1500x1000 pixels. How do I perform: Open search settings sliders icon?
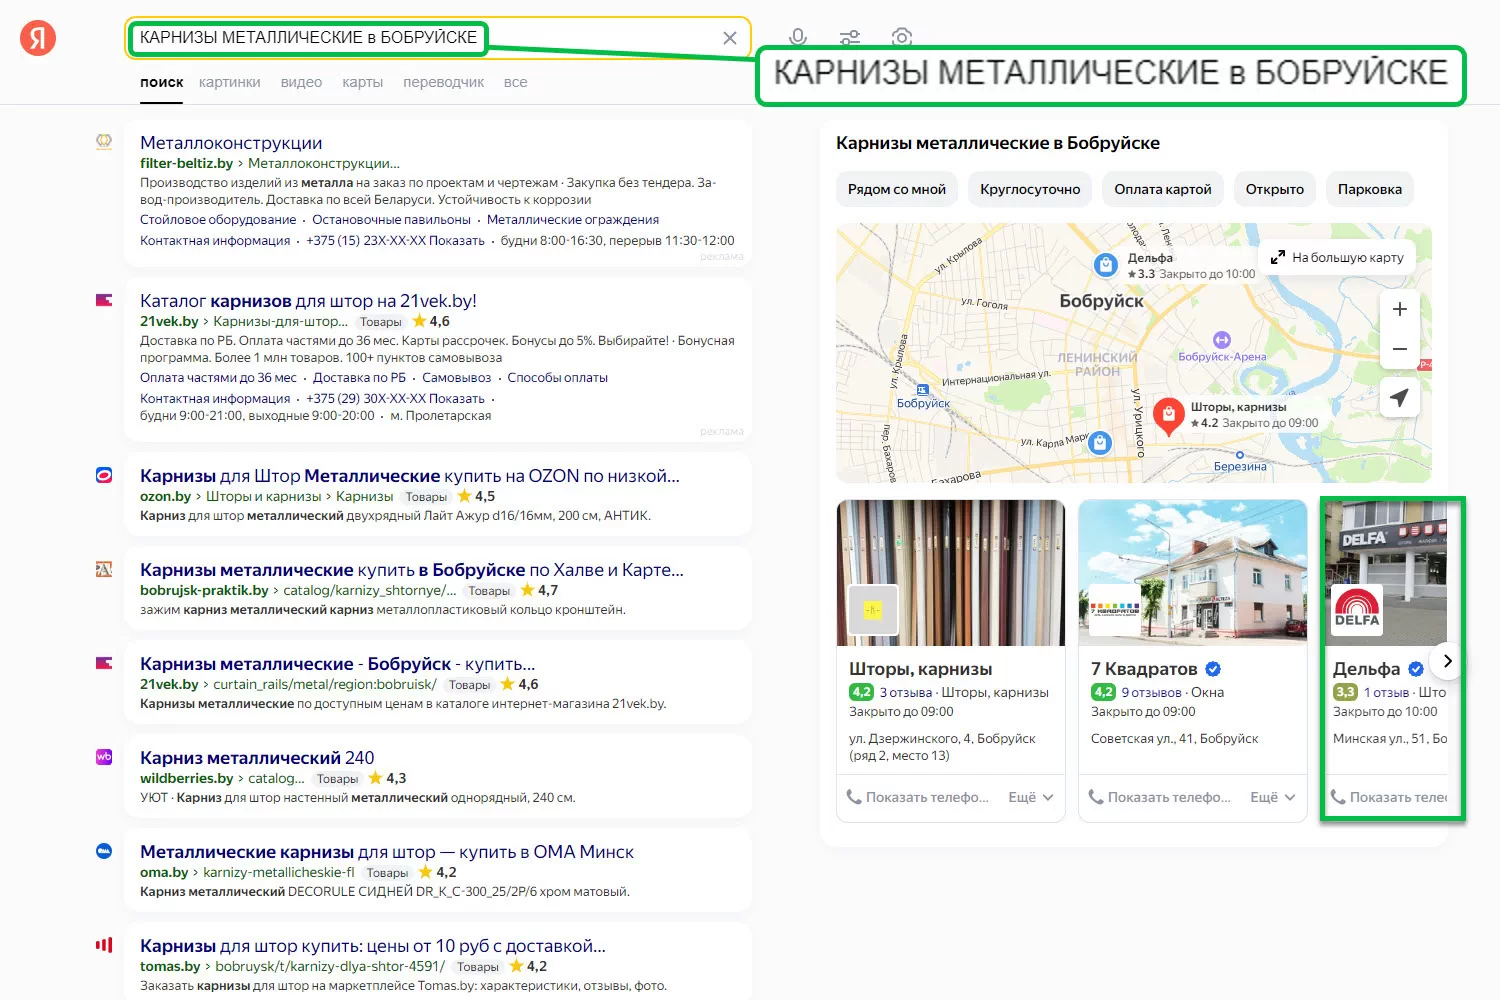[850, 38]
